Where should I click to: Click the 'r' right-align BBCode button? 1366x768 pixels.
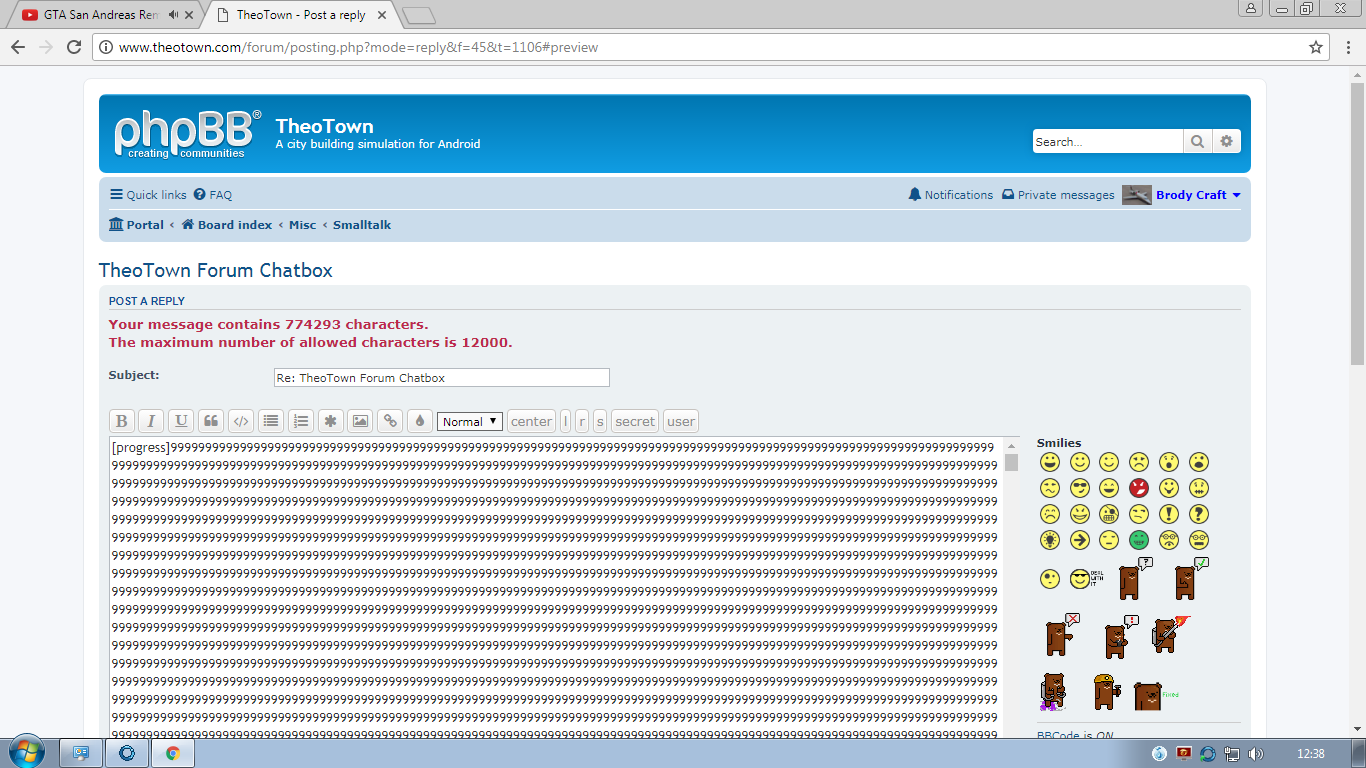click(582, 421)
